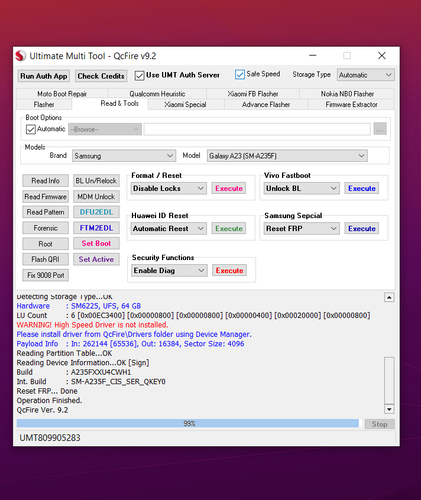The height and width of the screenshot is (500, 421).
Task: Close the QcFire window
Action: point(382,55)
